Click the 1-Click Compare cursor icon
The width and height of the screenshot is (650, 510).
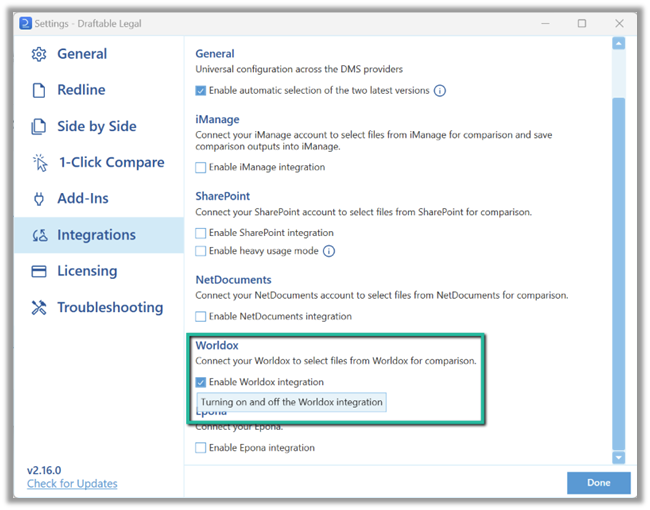[x=40, y=163]
